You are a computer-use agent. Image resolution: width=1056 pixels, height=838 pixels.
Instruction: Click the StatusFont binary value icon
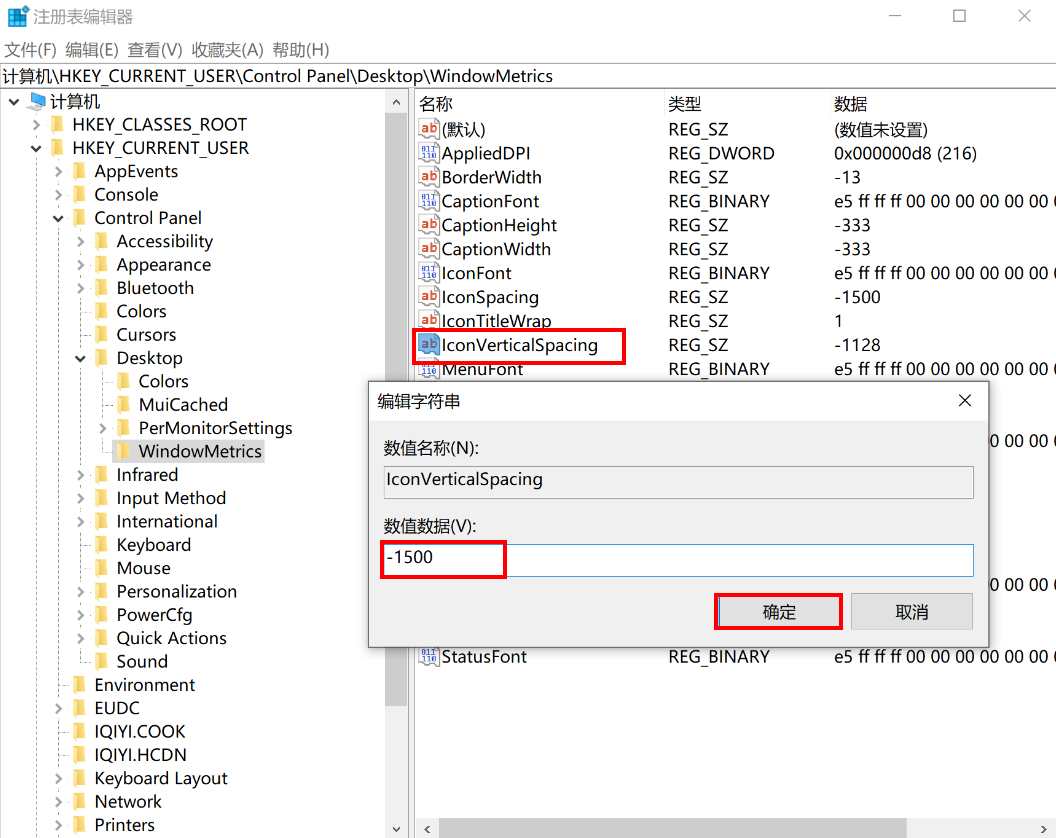429,657
